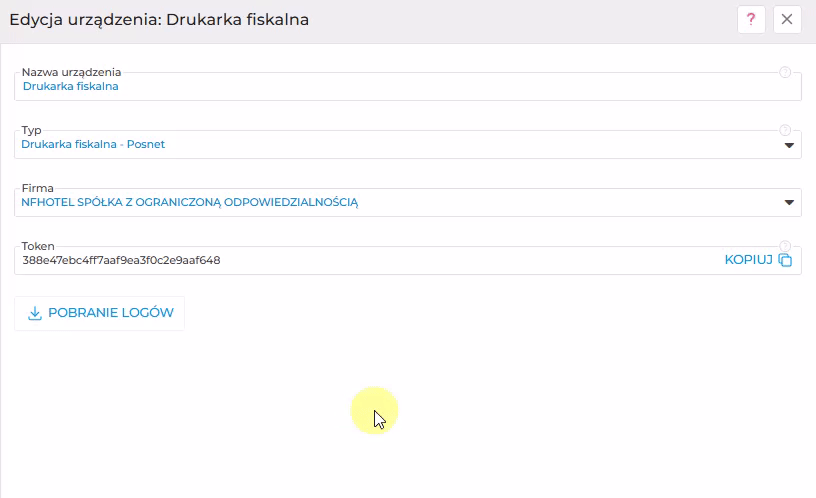Screen dimensions: 816x498
Task: Select the Token value text
Action: click(121, 260)
